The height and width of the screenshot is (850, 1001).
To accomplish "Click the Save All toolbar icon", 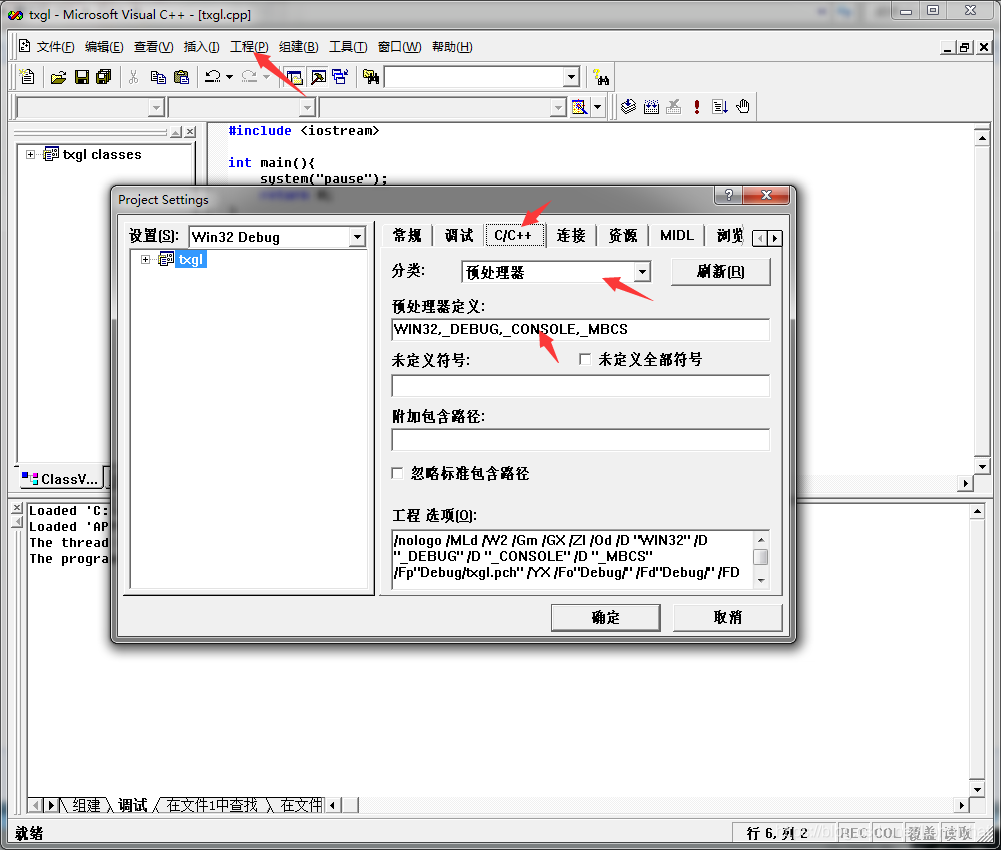I will 103,77.
